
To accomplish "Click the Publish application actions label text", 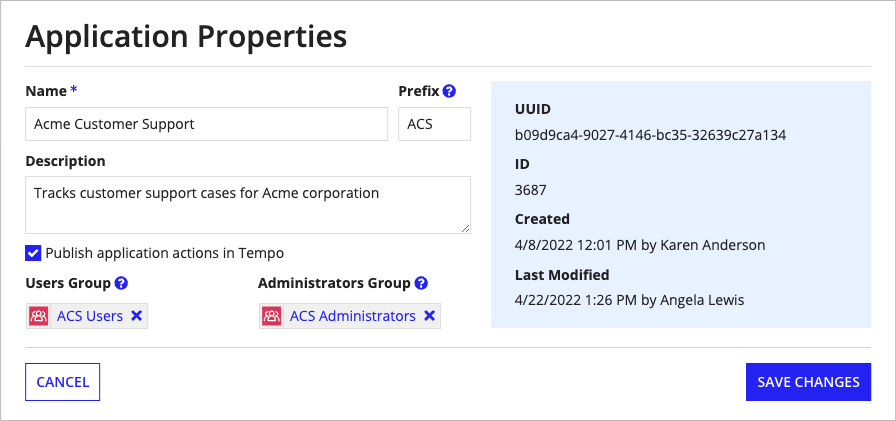I will (165, 253).
